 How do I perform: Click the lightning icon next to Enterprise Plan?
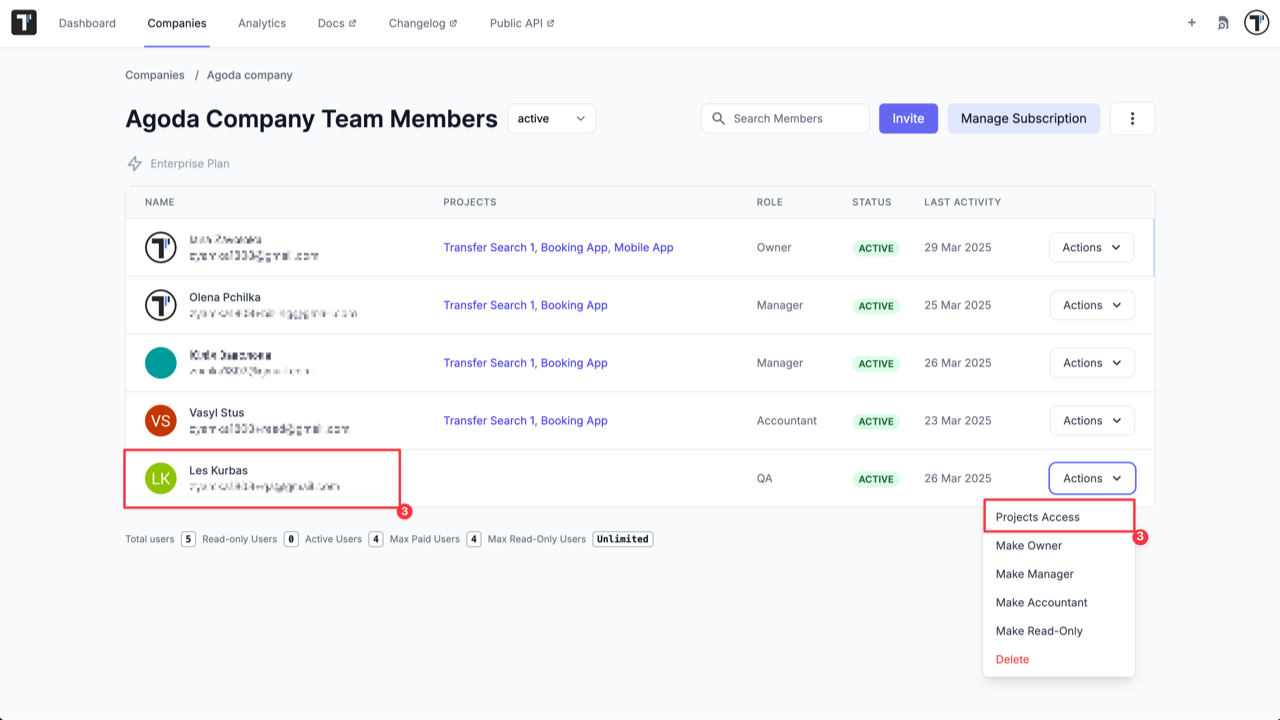(x=133, y=163)
